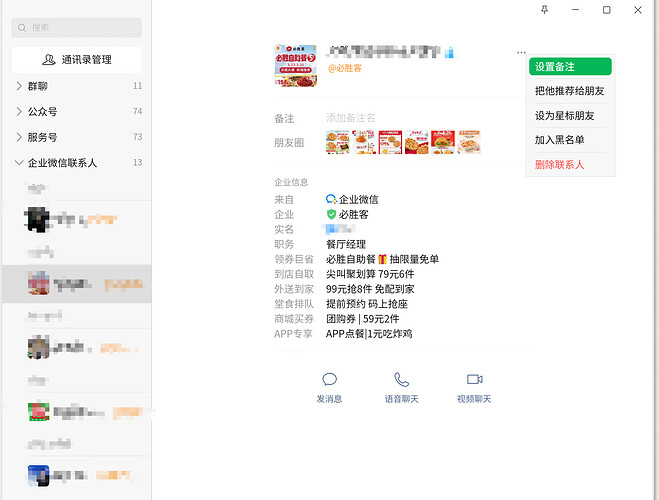Image resolution: width=659 pixels, height=500 pixels.
Task: Expand the 公众号 group
Action: [19, 111]
